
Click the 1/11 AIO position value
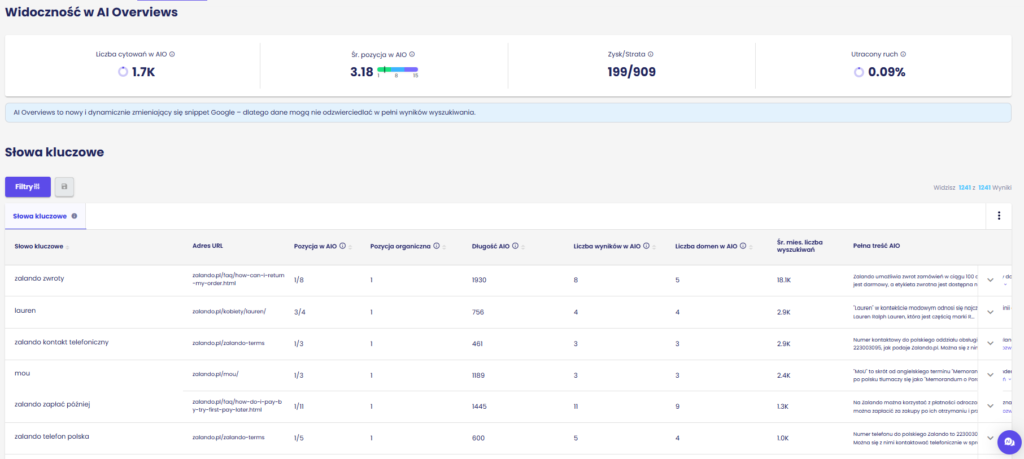pyautogui.click(x=299, y=406)
